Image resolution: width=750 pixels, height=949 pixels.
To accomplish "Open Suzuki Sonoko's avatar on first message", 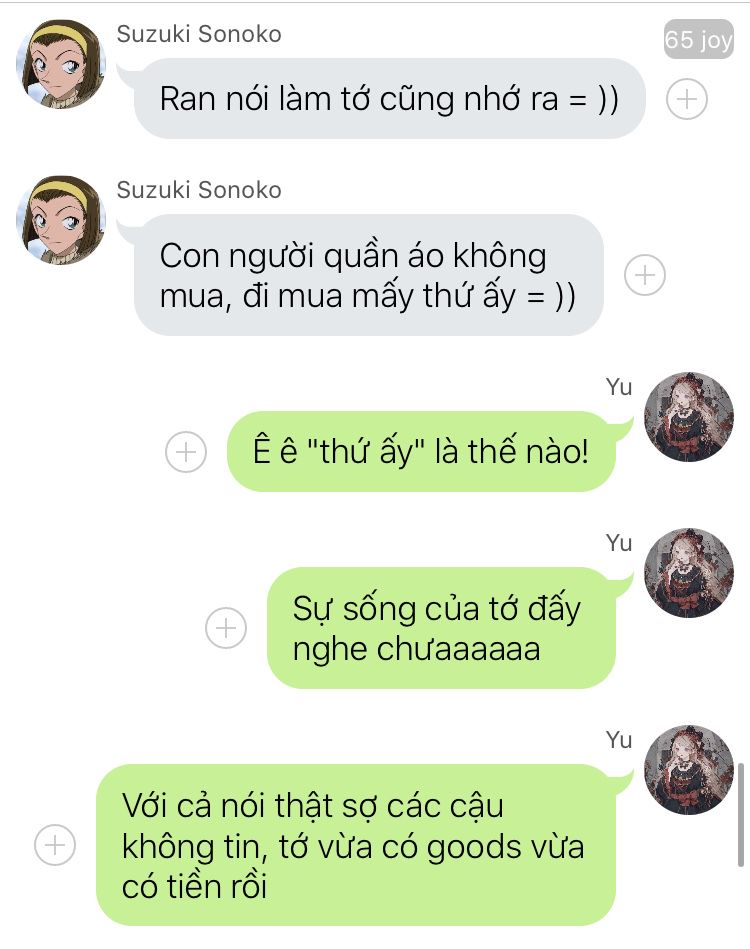I will pyautogui.click(x=61, y=65).
